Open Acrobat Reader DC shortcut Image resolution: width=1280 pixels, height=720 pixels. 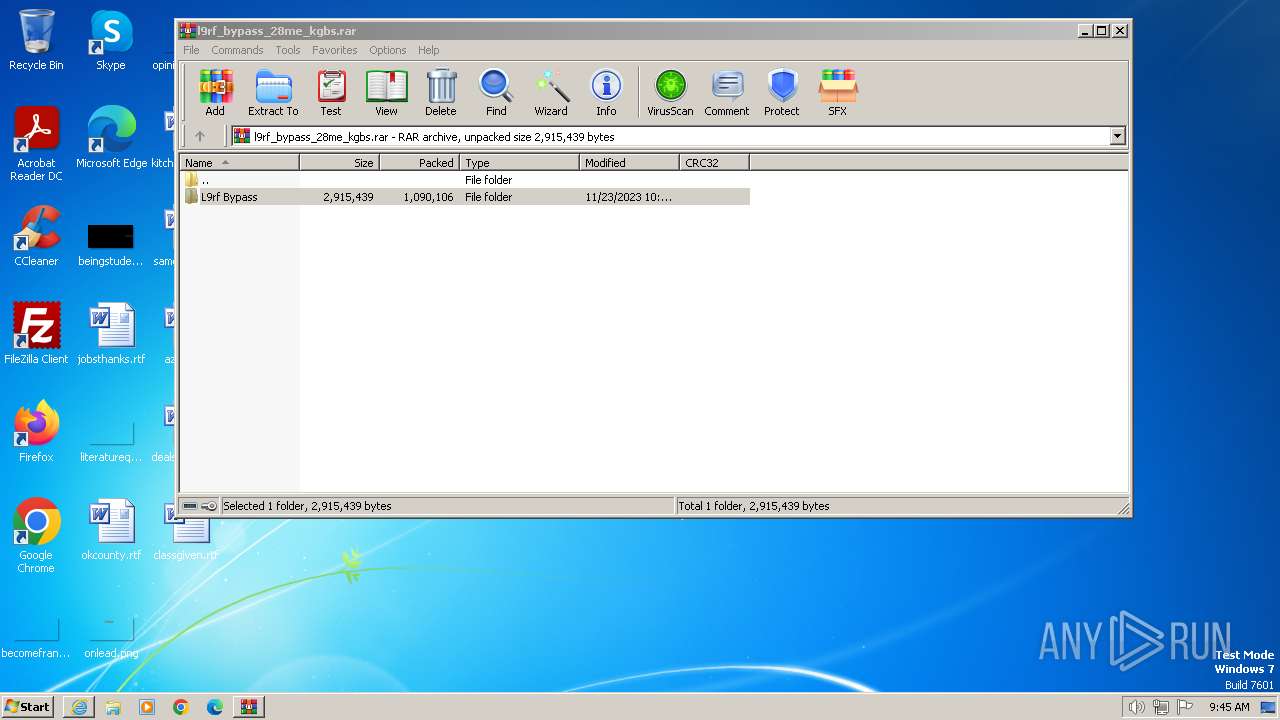coord(36,144)
